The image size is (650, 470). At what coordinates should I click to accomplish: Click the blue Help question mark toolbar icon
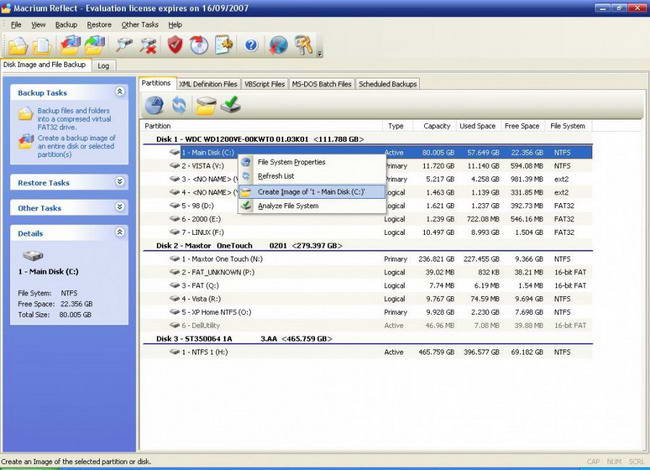(251, 45)
